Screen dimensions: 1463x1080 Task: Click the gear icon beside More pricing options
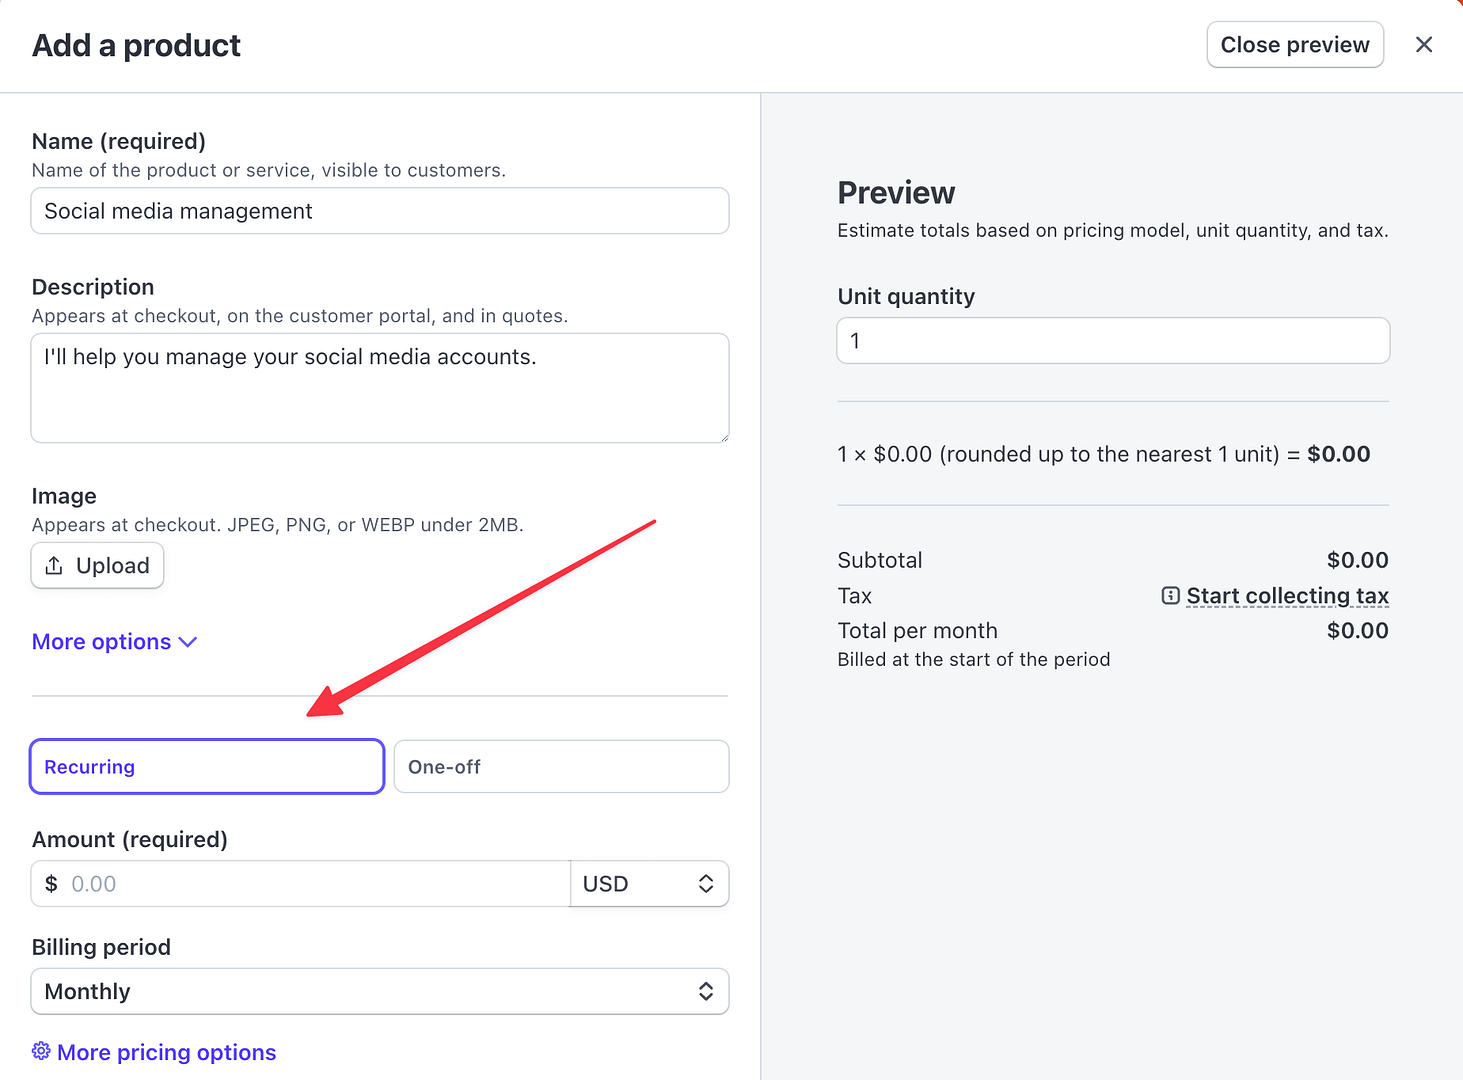41,1051
